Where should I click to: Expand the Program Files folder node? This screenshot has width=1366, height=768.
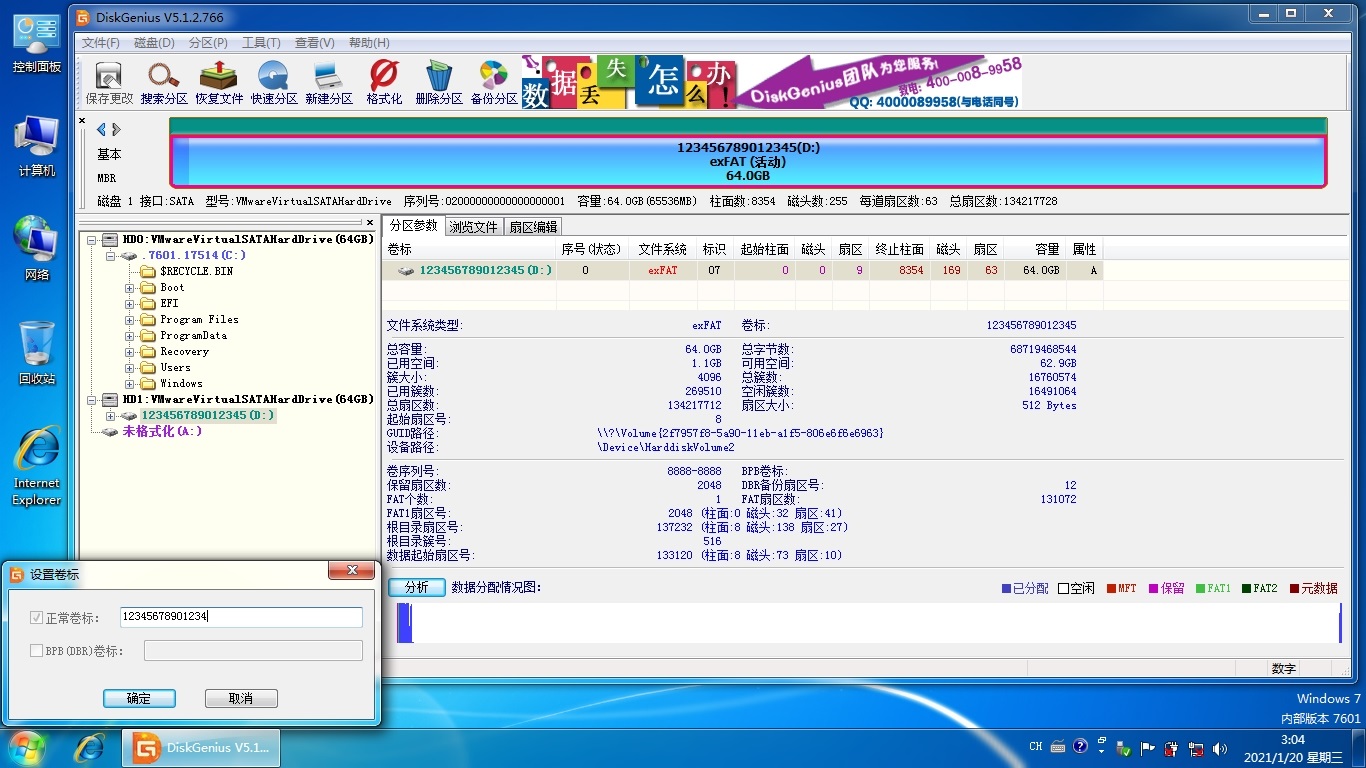(x=130, y=320)
